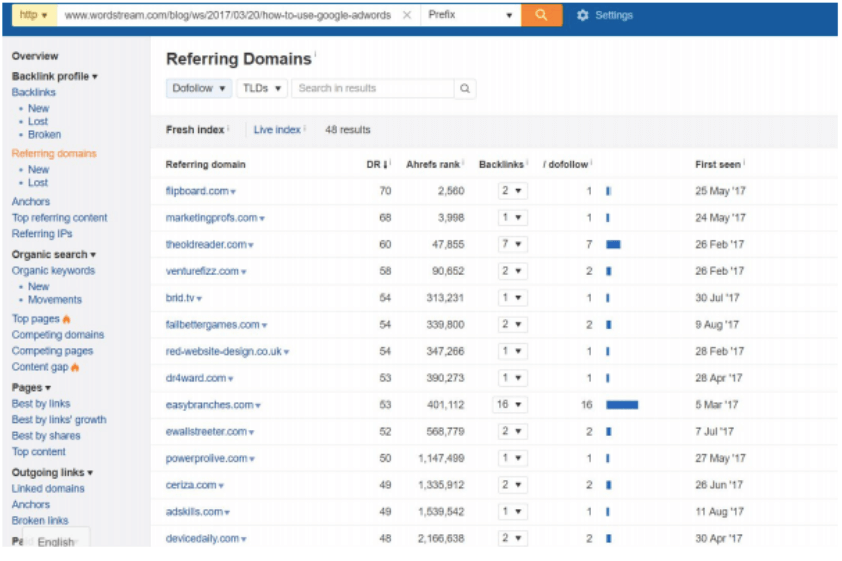This screenshot has width=842, height=561.
Task: Click the fire icon next to Top pages
Action: click(x=67, y=319)
